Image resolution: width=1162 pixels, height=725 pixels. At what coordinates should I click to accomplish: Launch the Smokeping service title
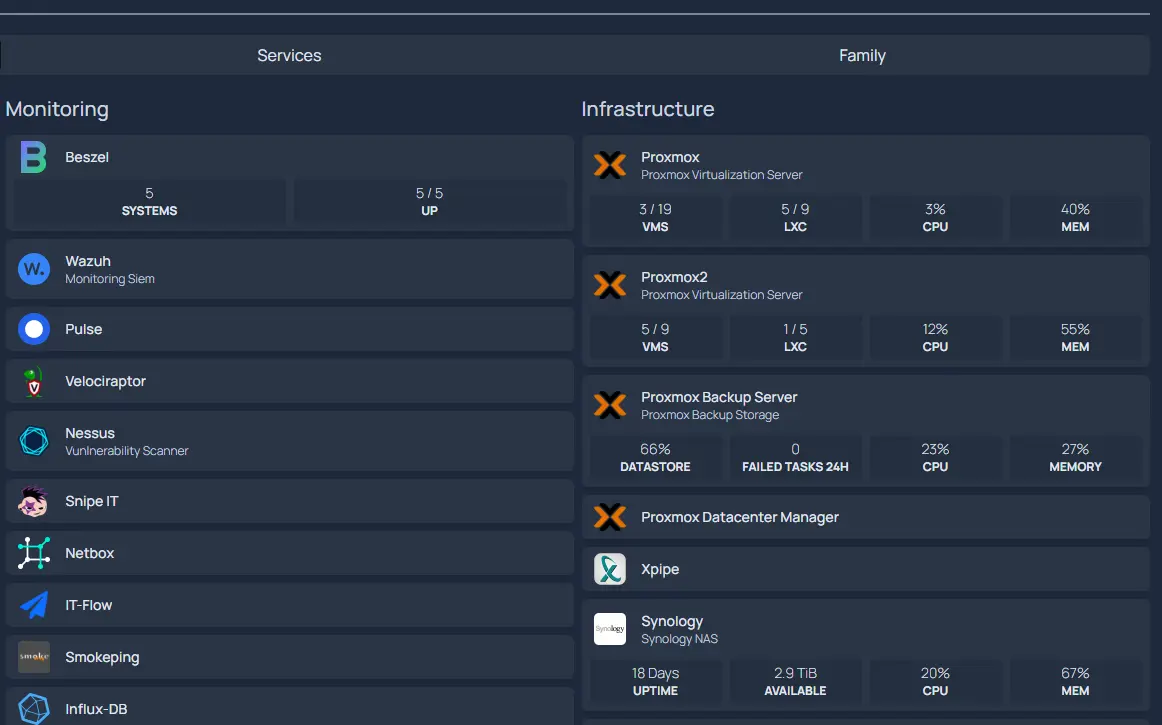pos(102,657)
